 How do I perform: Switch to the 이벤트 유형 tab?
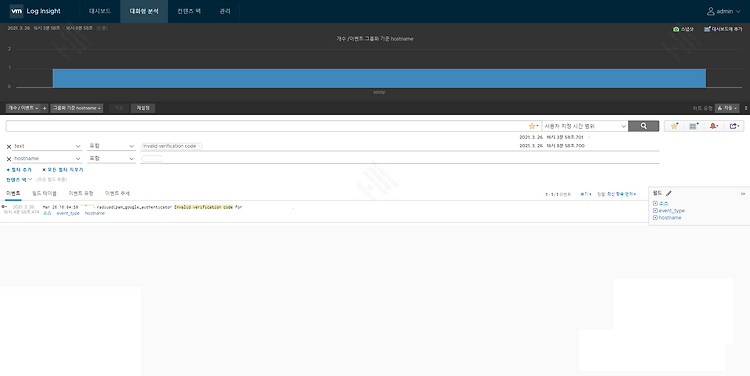click(80, 194)
